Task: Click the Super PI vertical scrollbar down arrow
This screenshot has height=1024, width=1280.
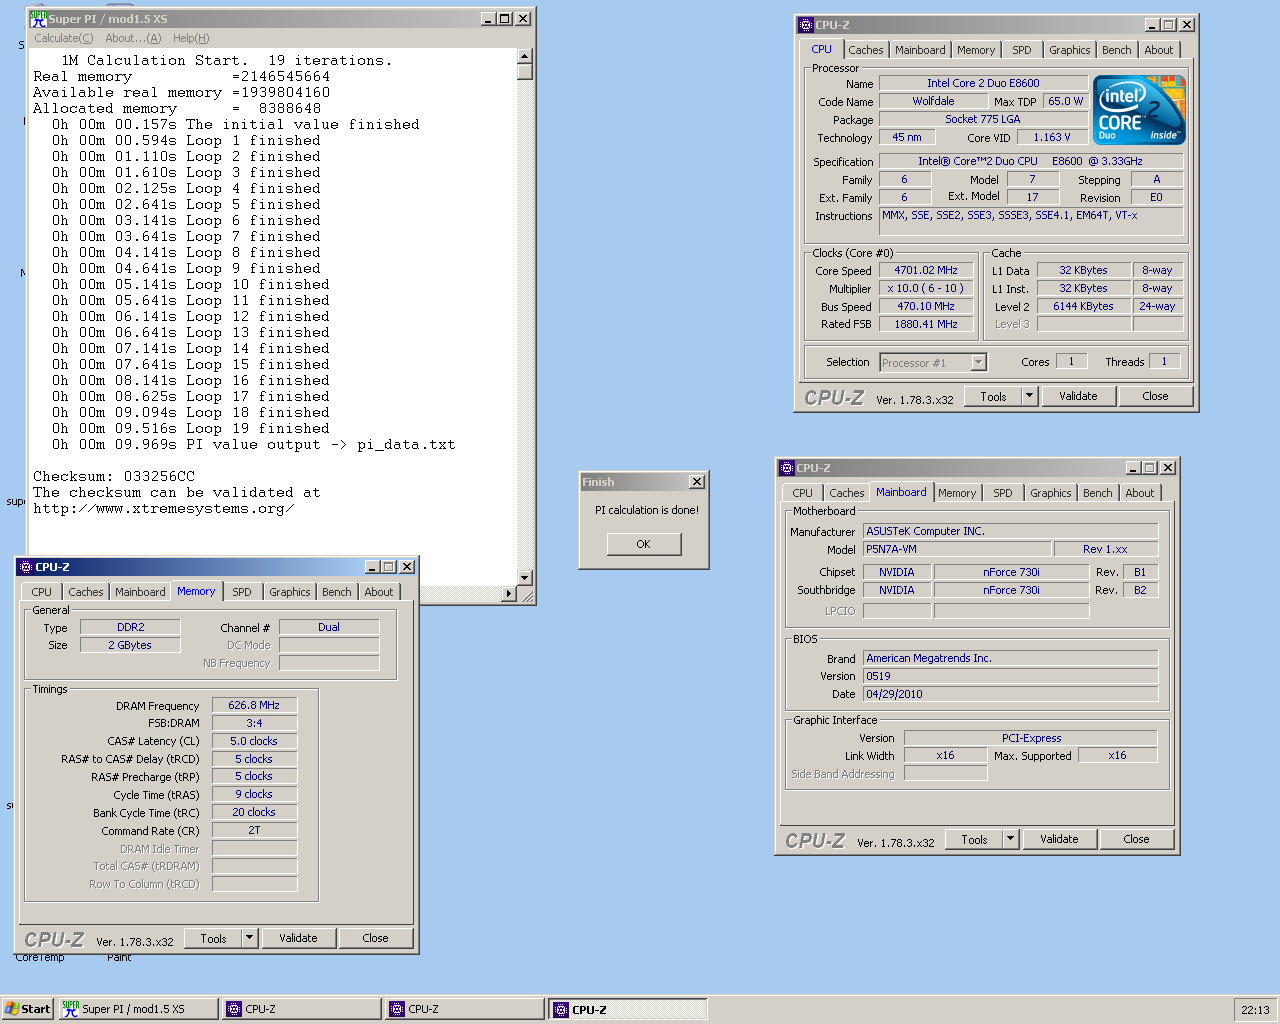Action: pos(525,578)
